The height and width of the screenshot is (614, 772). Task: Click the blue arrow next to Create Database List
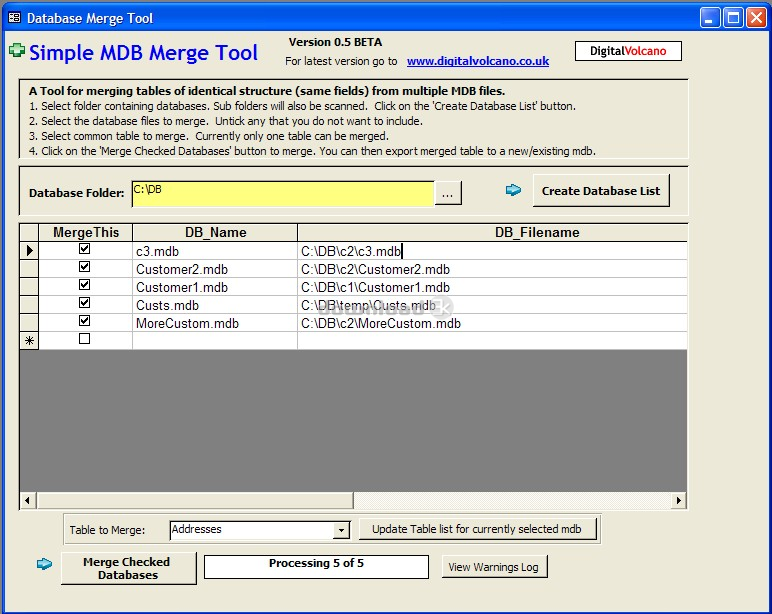coord(514,190)
